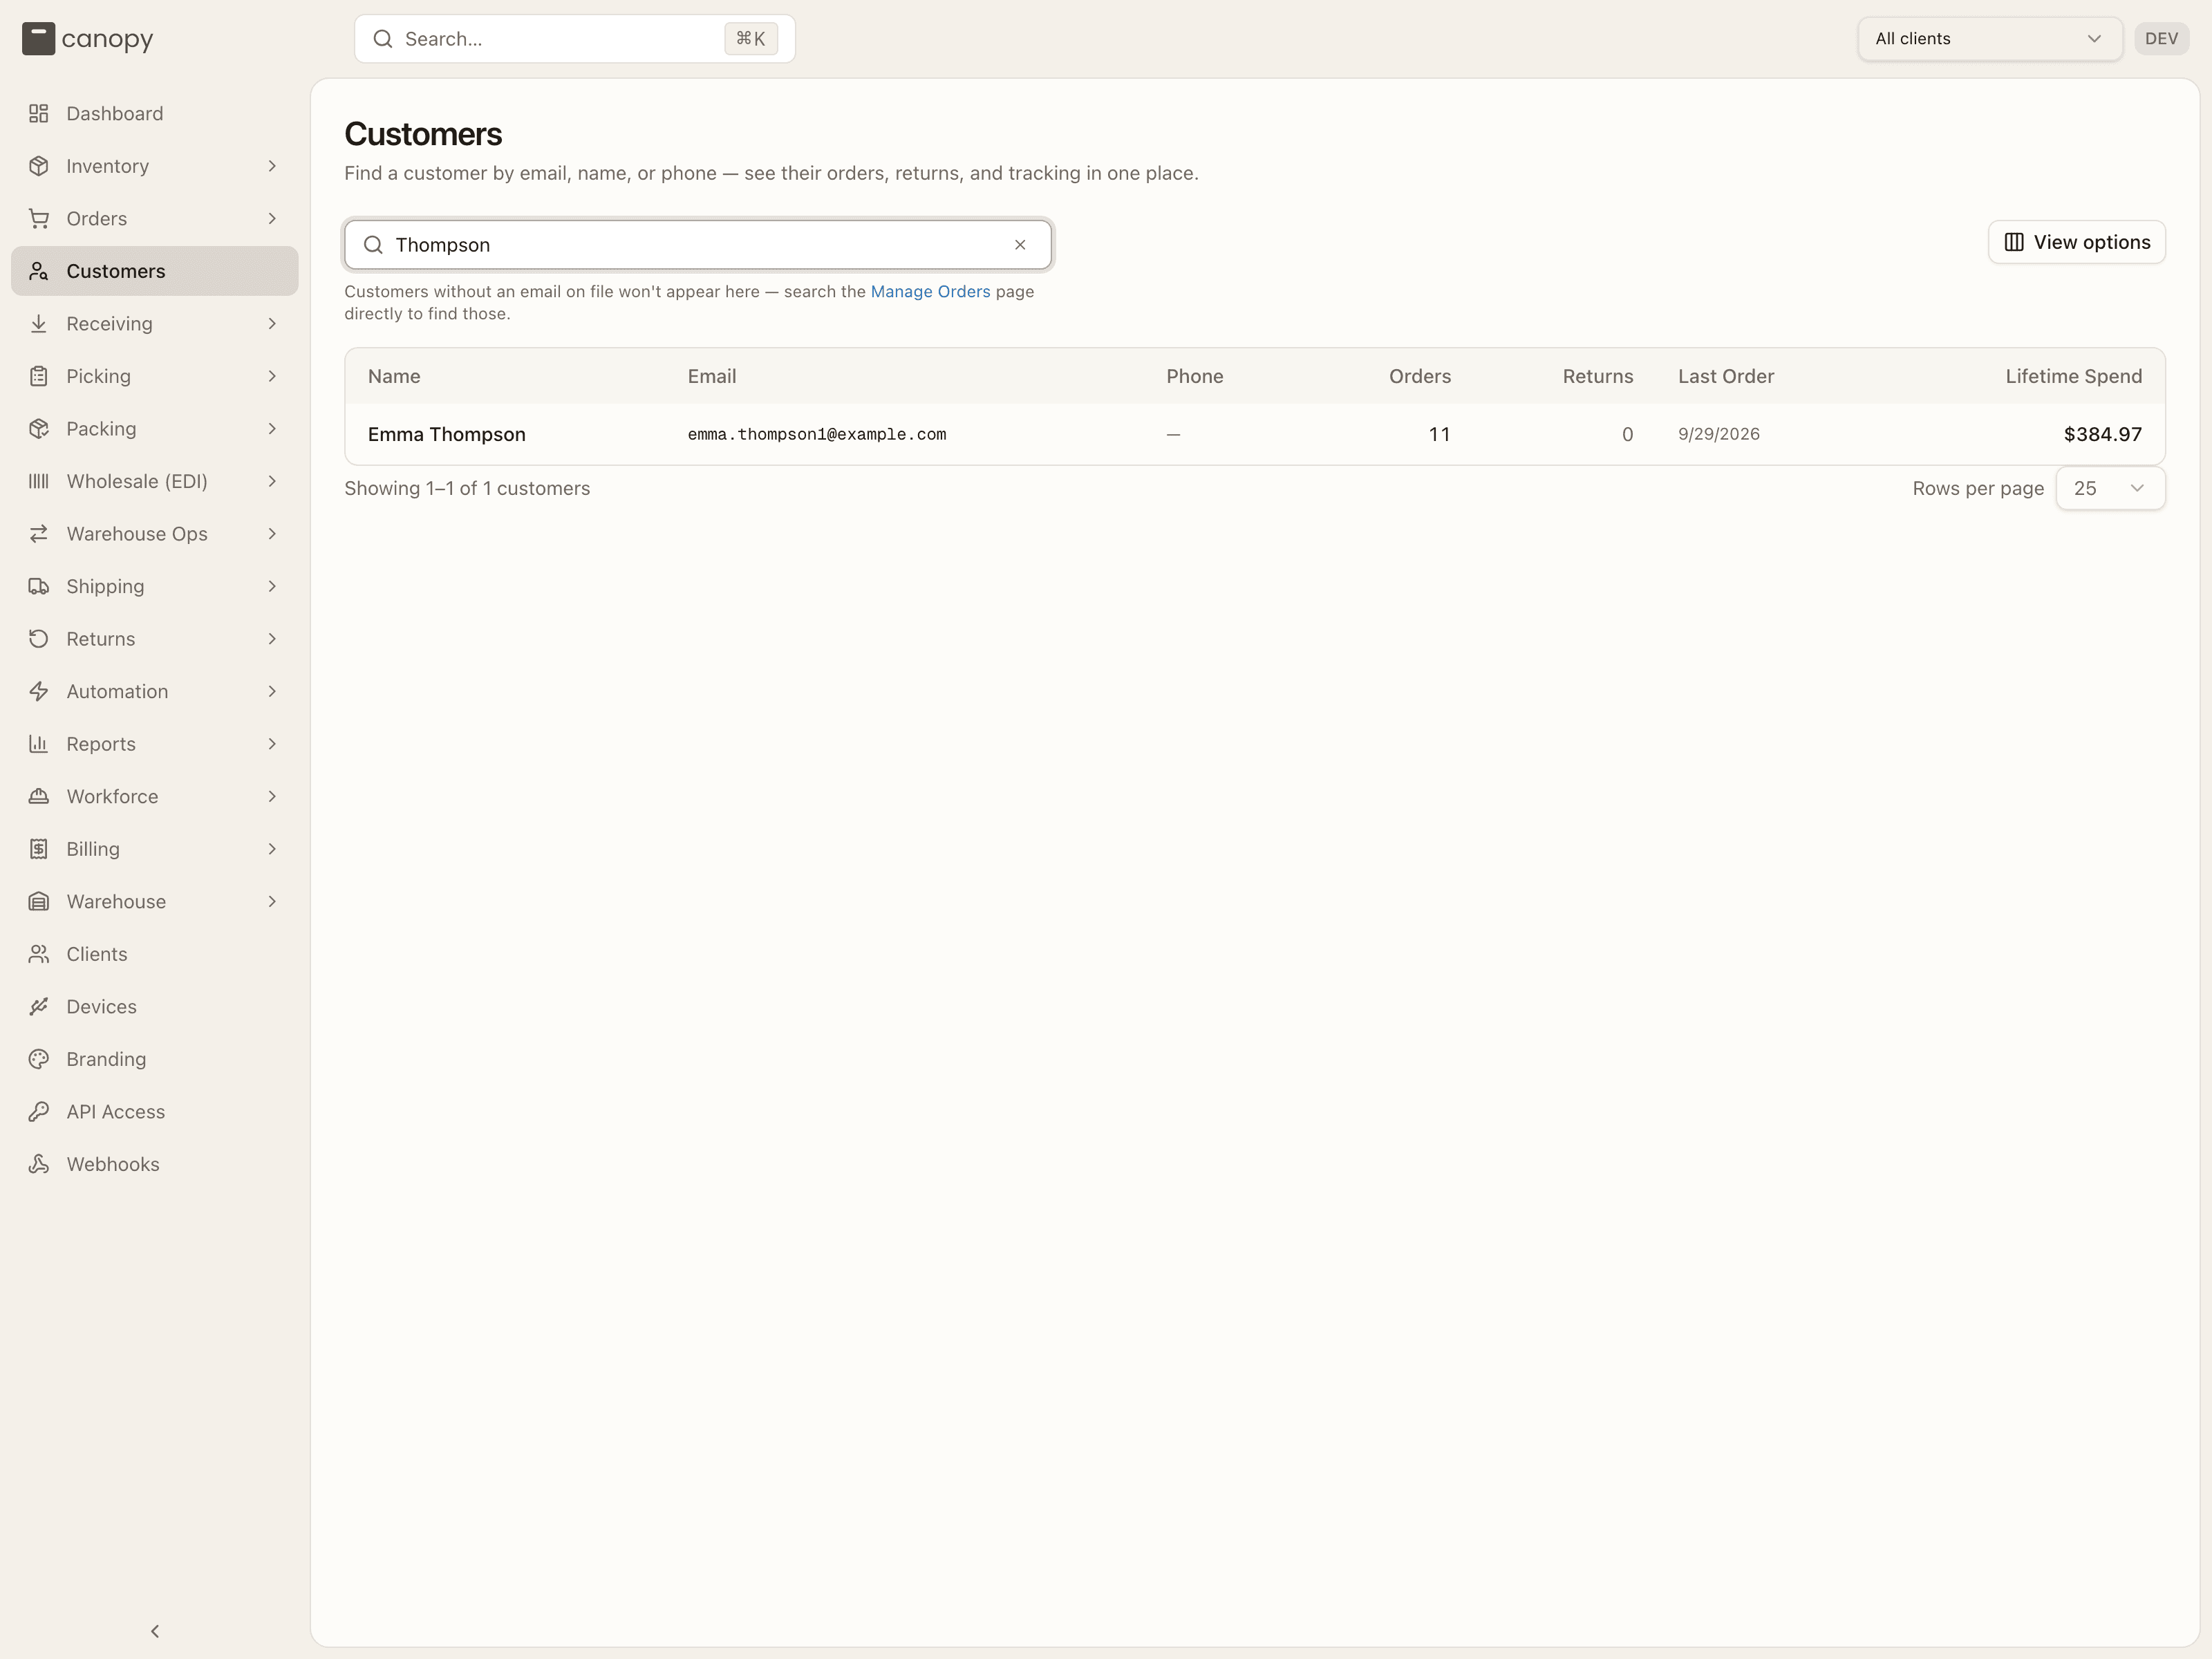Click the Automation lightning bolt icon
2212x1659 pixels.
39,691
